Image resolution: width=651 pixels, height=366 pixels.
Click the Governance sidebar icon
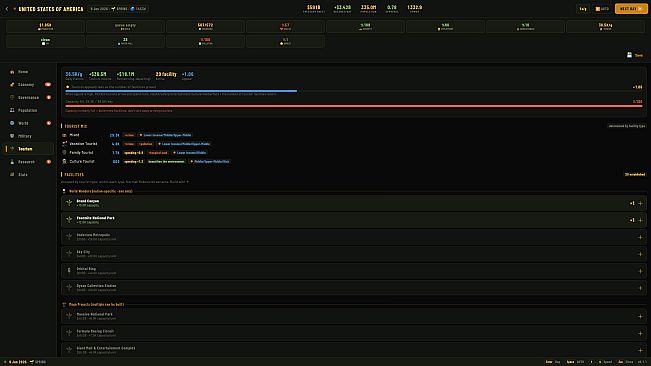pos(12,98)
